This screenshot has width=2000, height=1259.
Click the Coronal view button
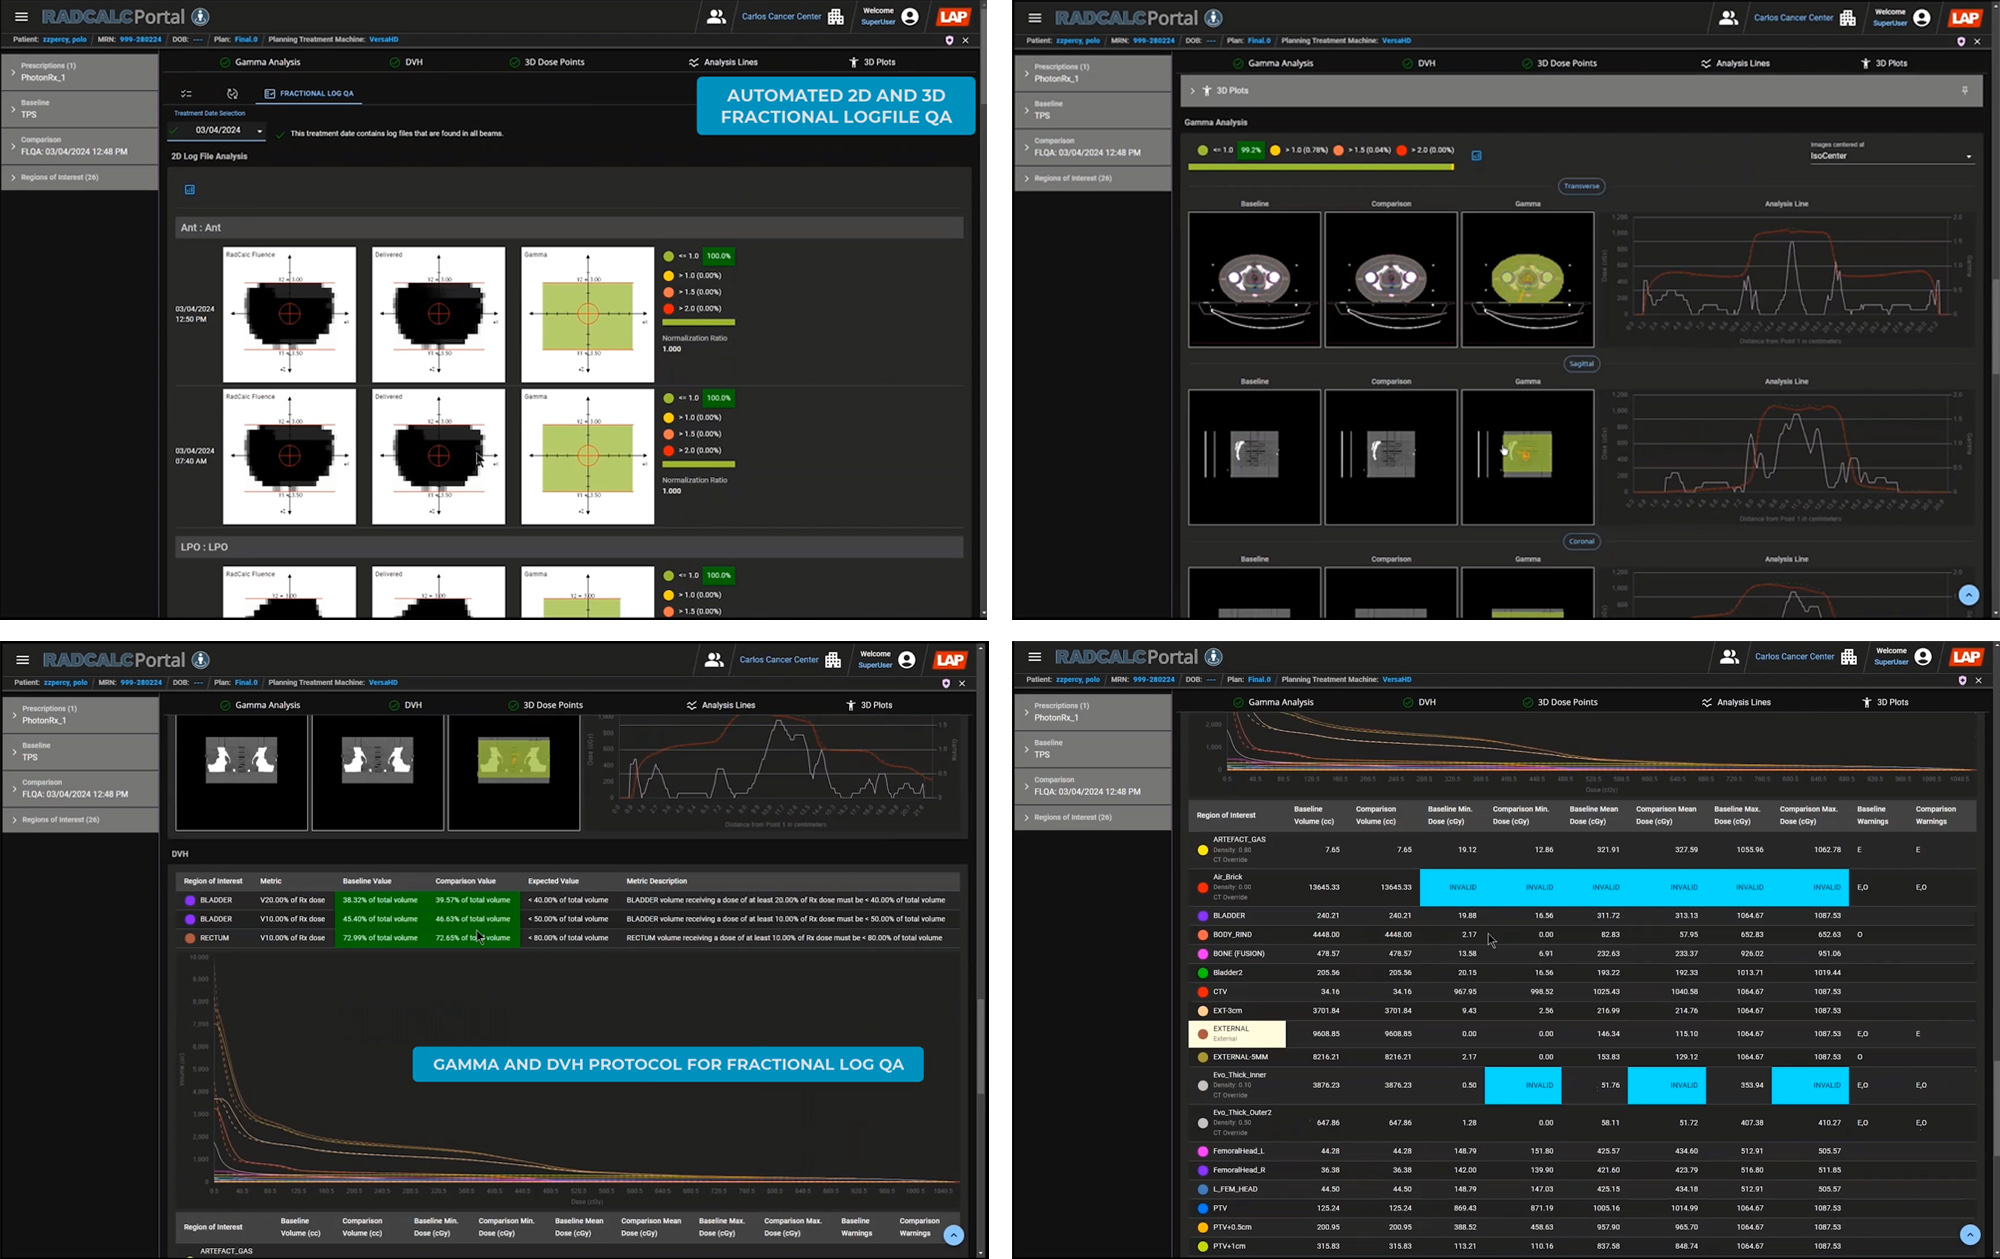coord(1581,542)
